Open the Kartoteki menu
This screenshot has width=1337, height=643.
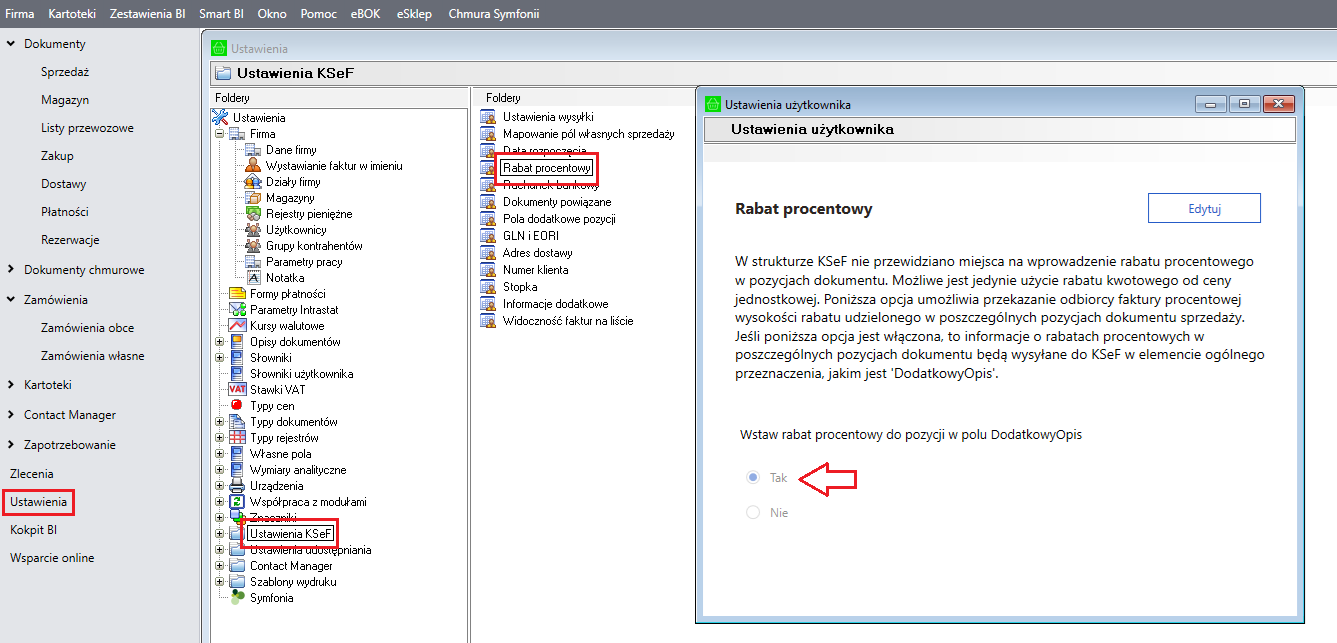tap(71, 13)
